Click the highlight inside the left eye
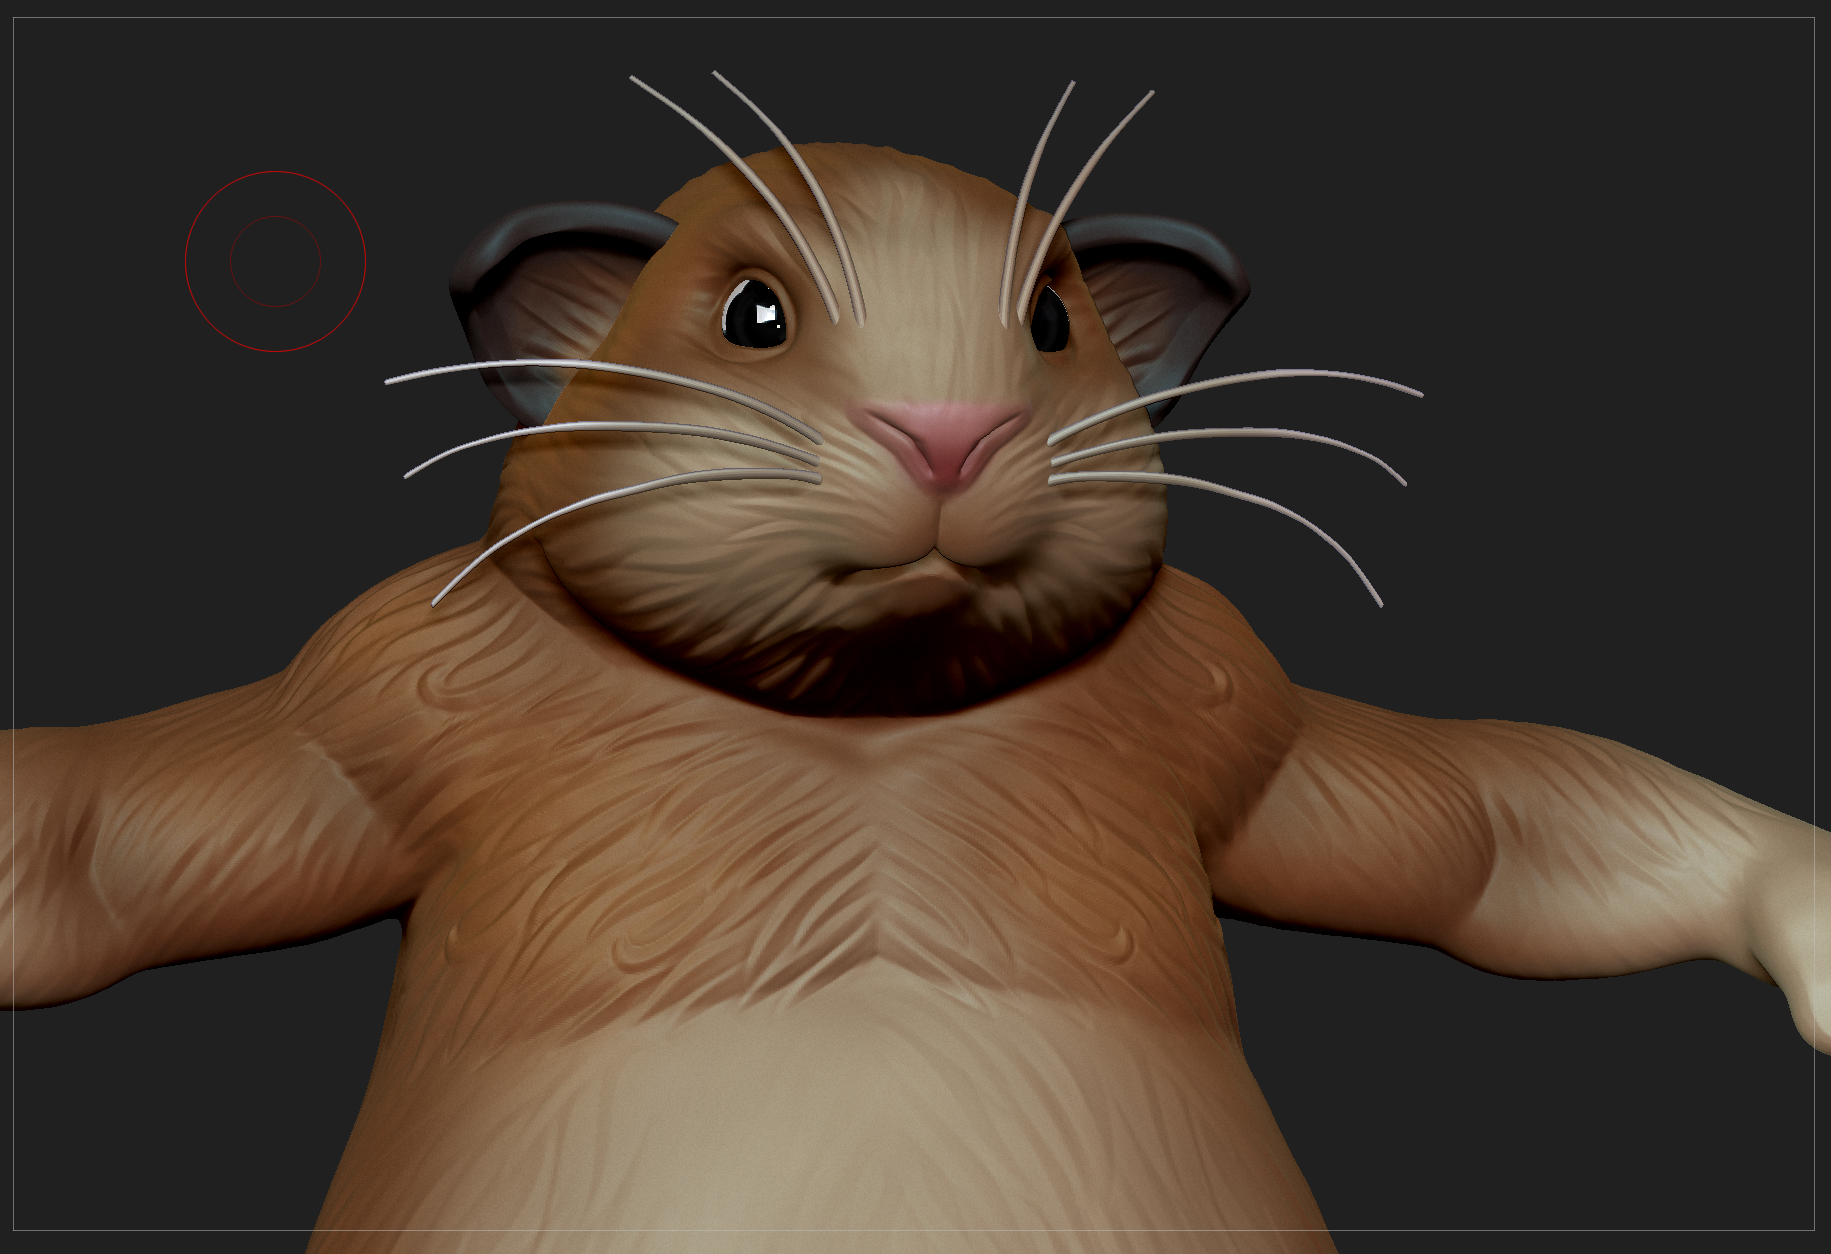Image resolution: width=1831 pixels, height=1254 pixels. pos(765,313)
